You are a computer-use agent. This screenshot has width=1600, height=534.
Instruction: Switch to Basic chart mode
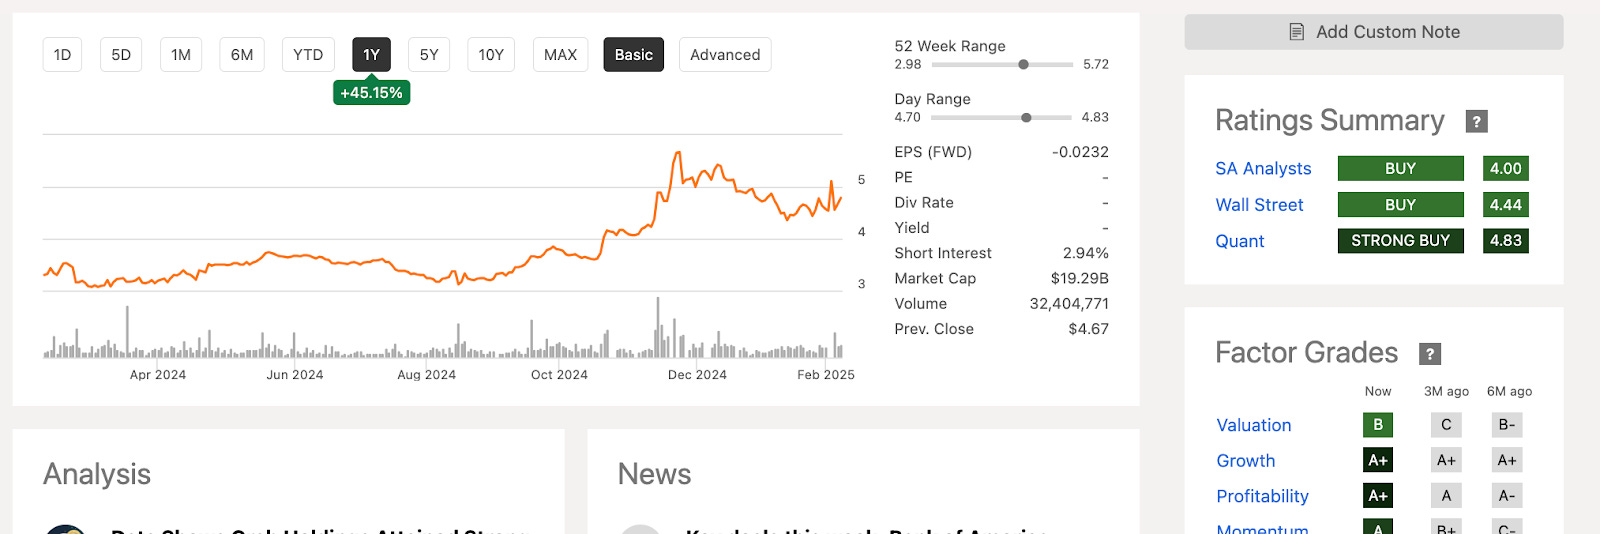pyautogui.click(x=634, y=55)
